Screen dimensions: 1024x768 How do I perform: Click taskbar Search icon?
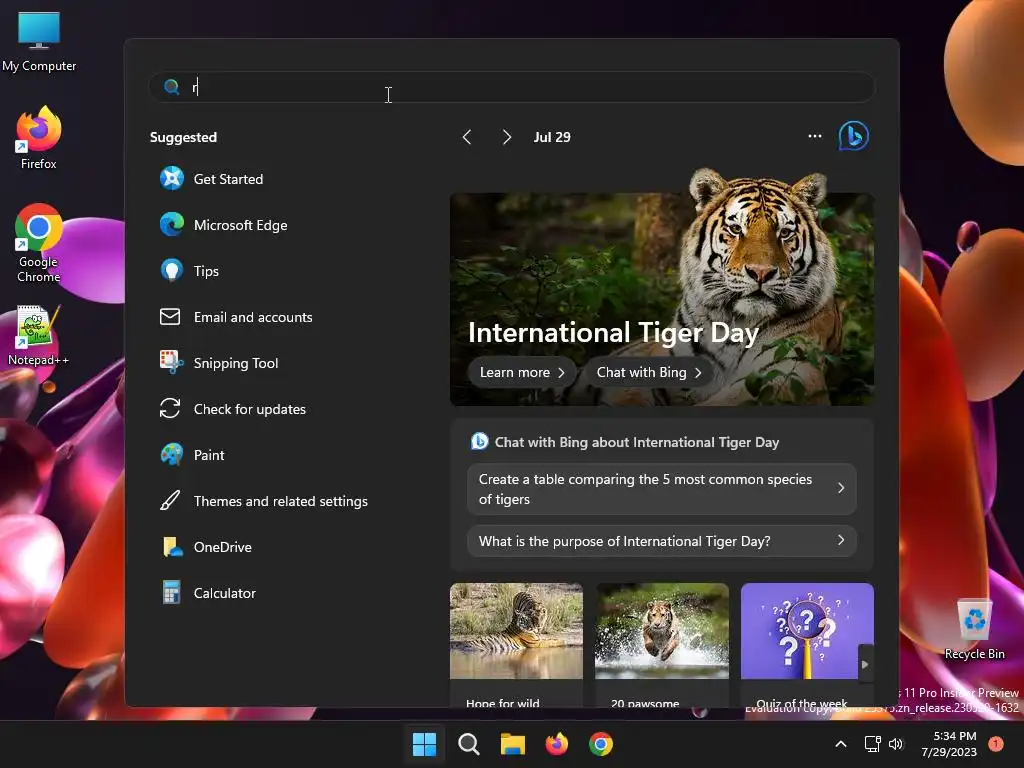point(468,744)
